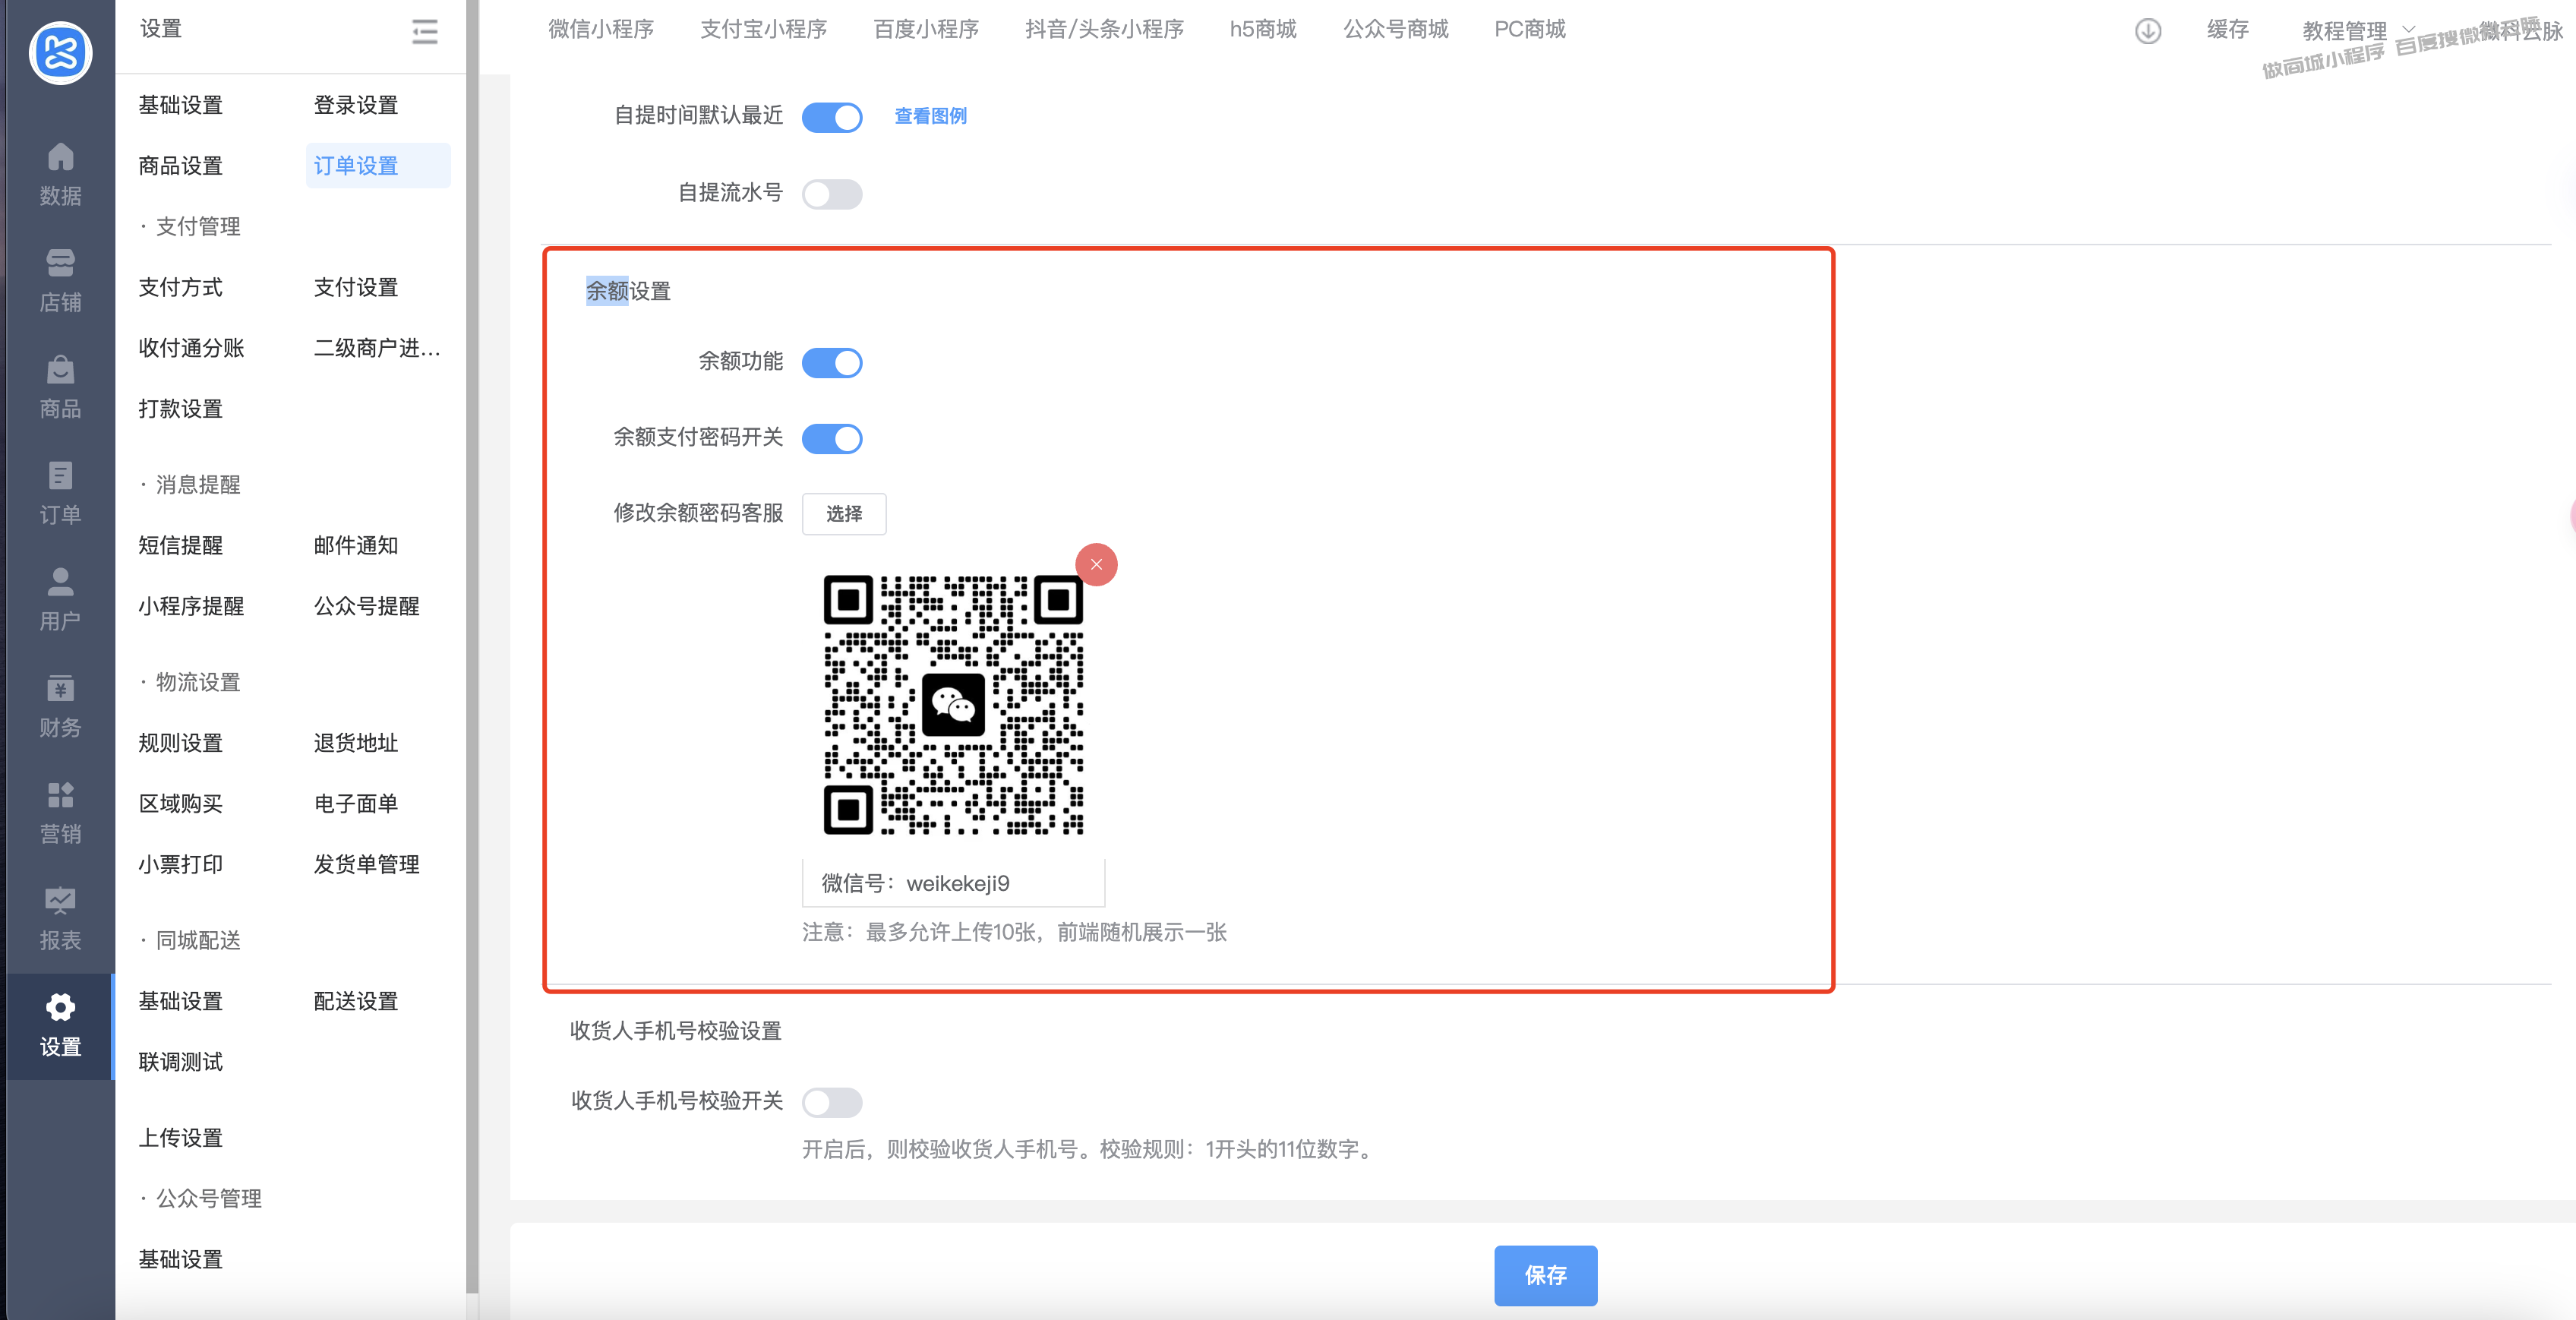Open 小程序提醒 menu item

coord(191,606)
